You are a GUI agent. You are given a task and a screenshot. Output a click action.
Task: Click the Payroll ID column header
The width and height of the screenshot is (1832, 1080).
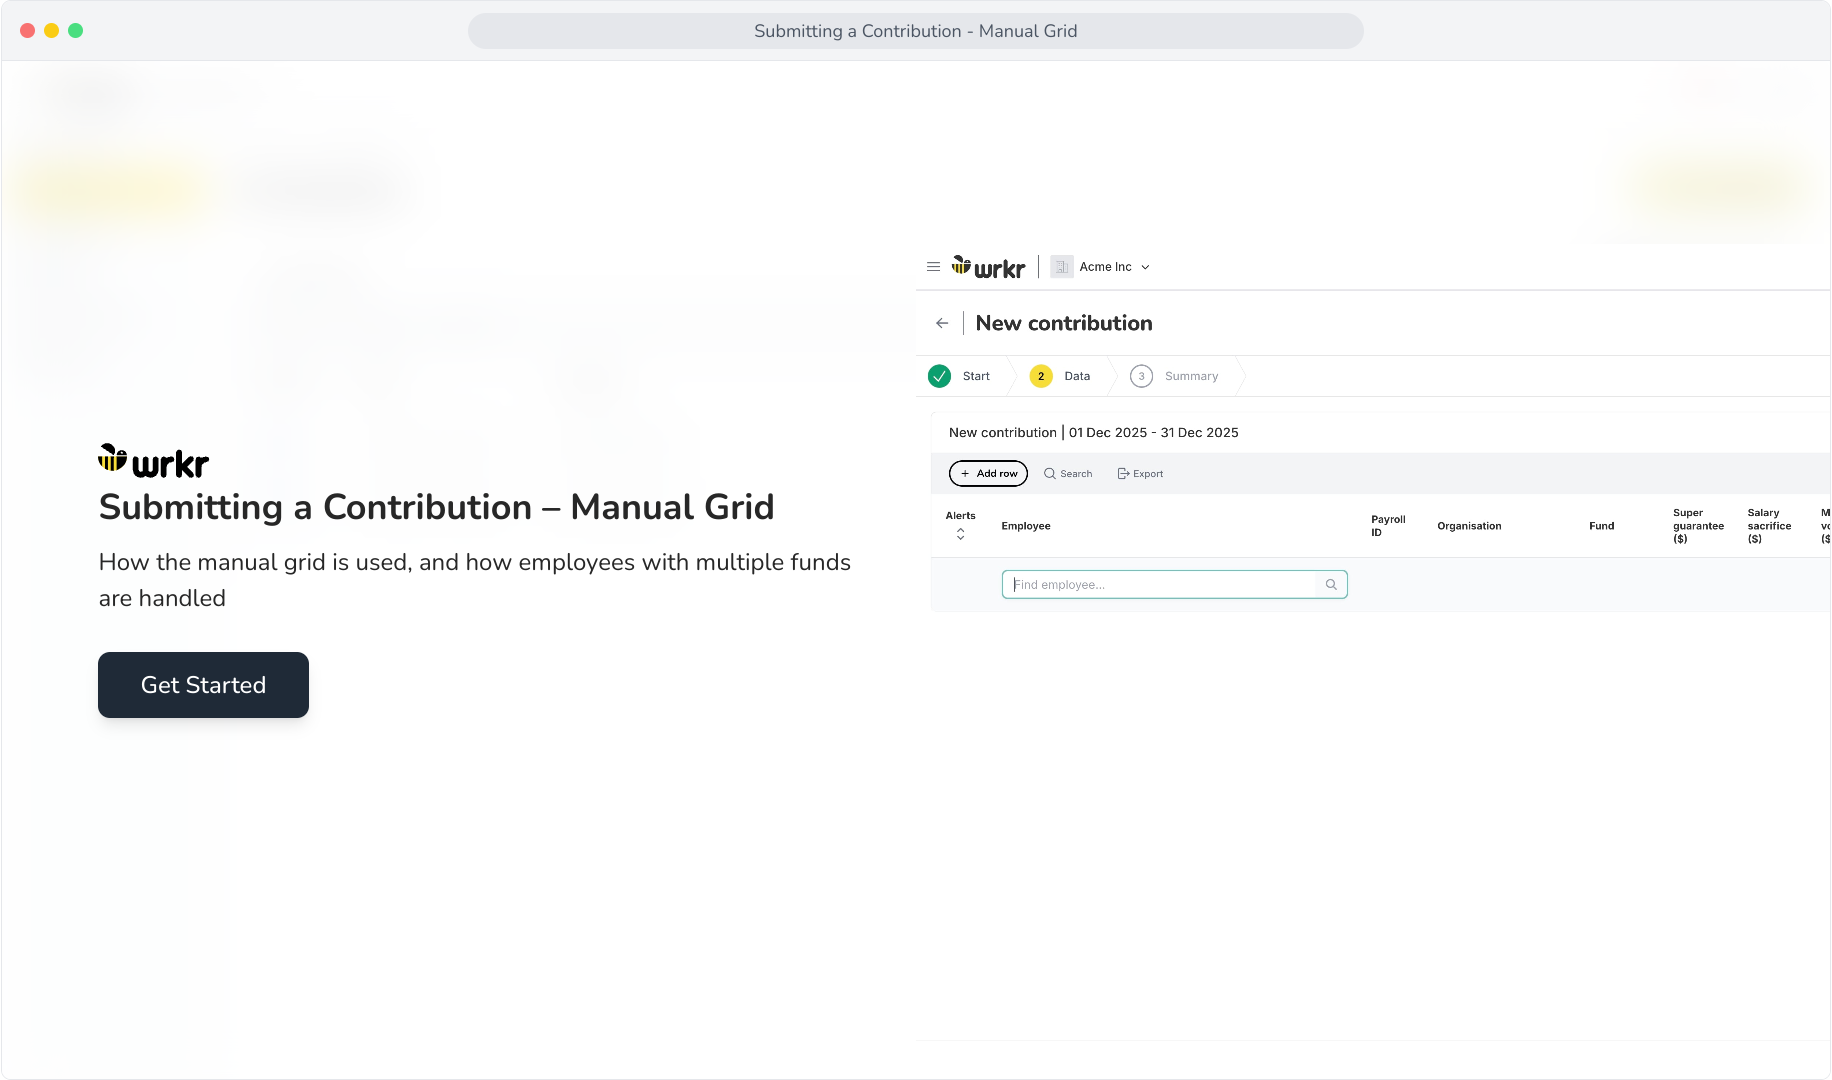(1388, 526)
